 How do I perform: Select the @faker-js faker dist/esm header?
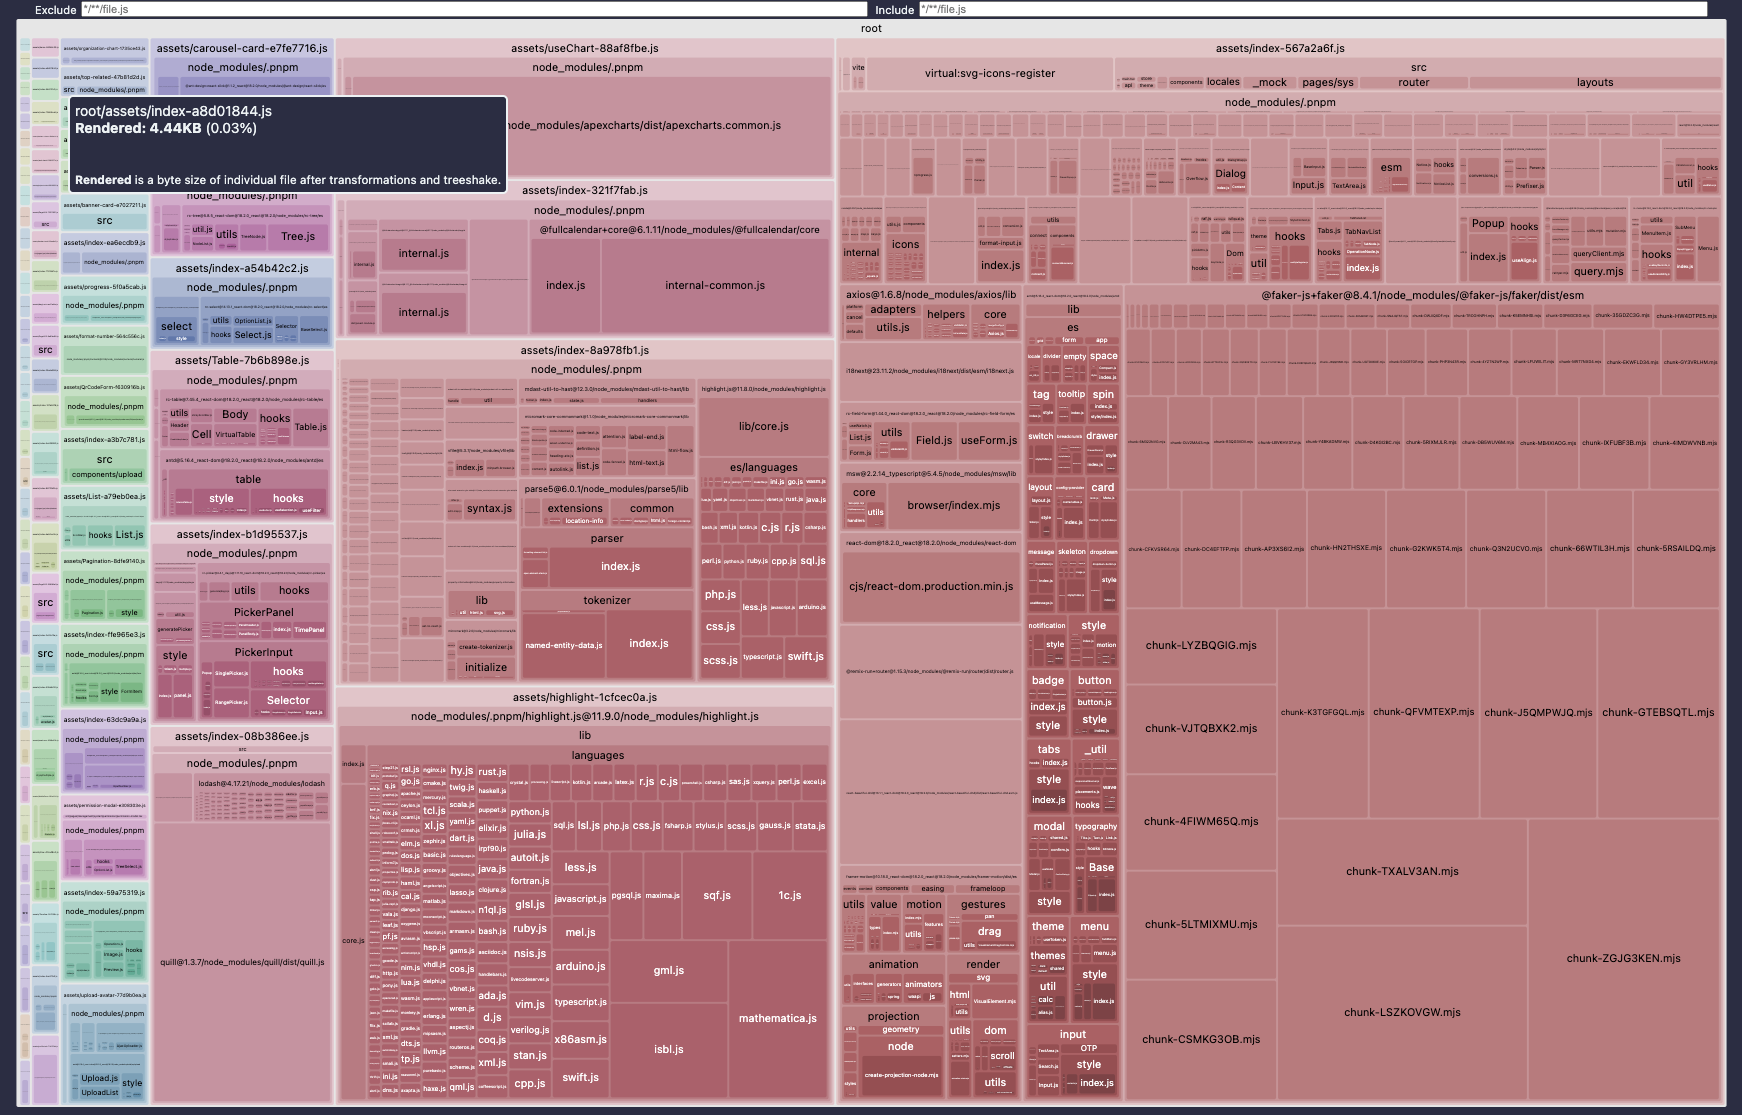(x=1422, y=295)
